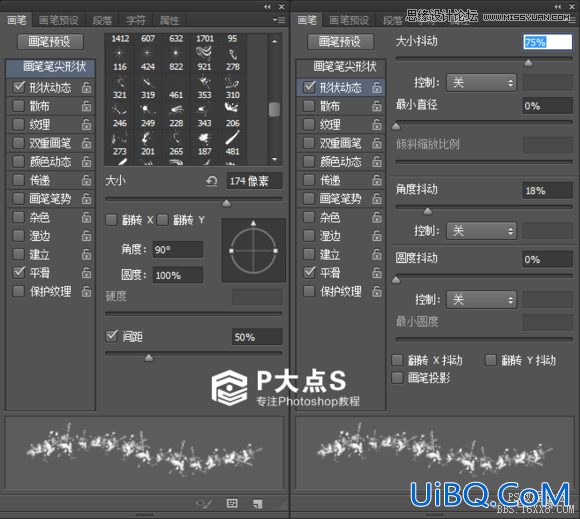
Task: Click brush list scroll down arrow
Action: coord(274,159)
